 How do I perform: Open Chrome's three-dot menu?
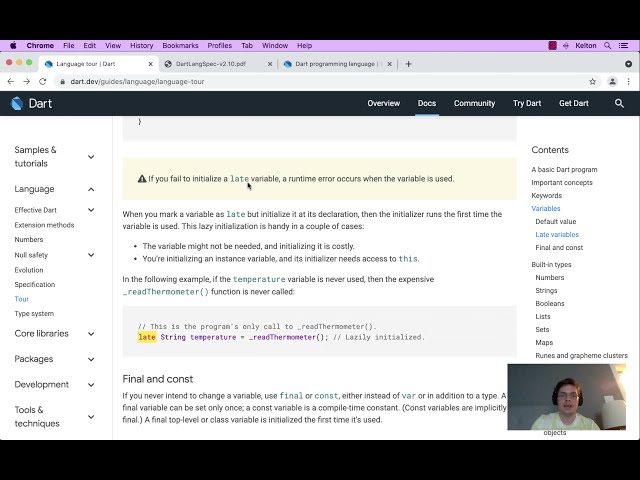pos(629,81)
